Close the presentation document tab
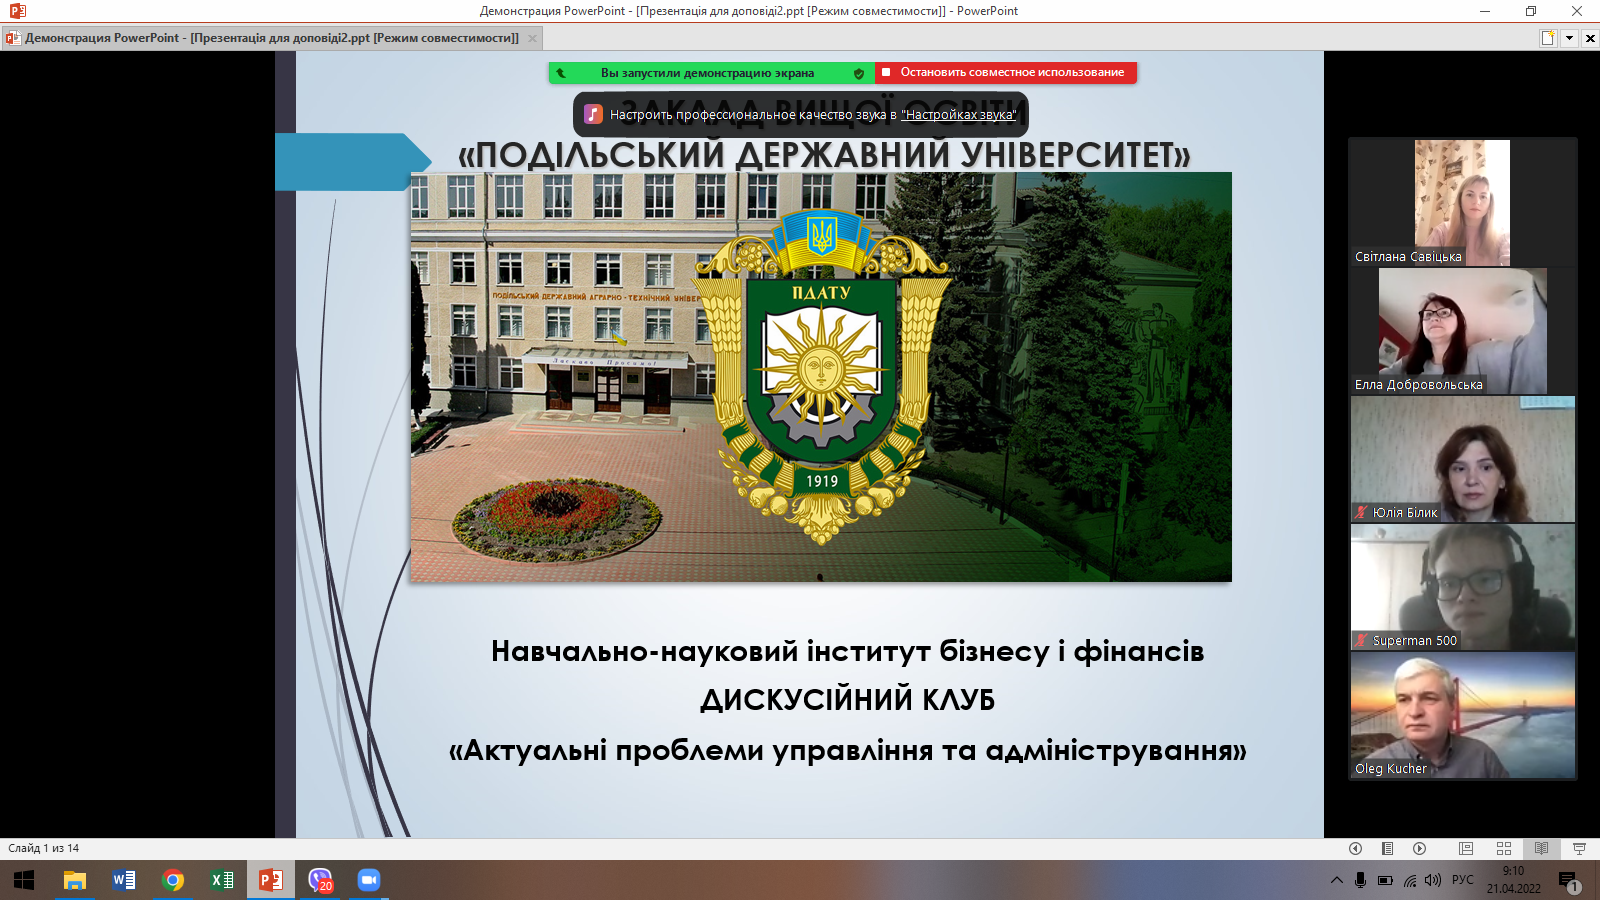The image size is (1600, 900). tap(532, 38)
